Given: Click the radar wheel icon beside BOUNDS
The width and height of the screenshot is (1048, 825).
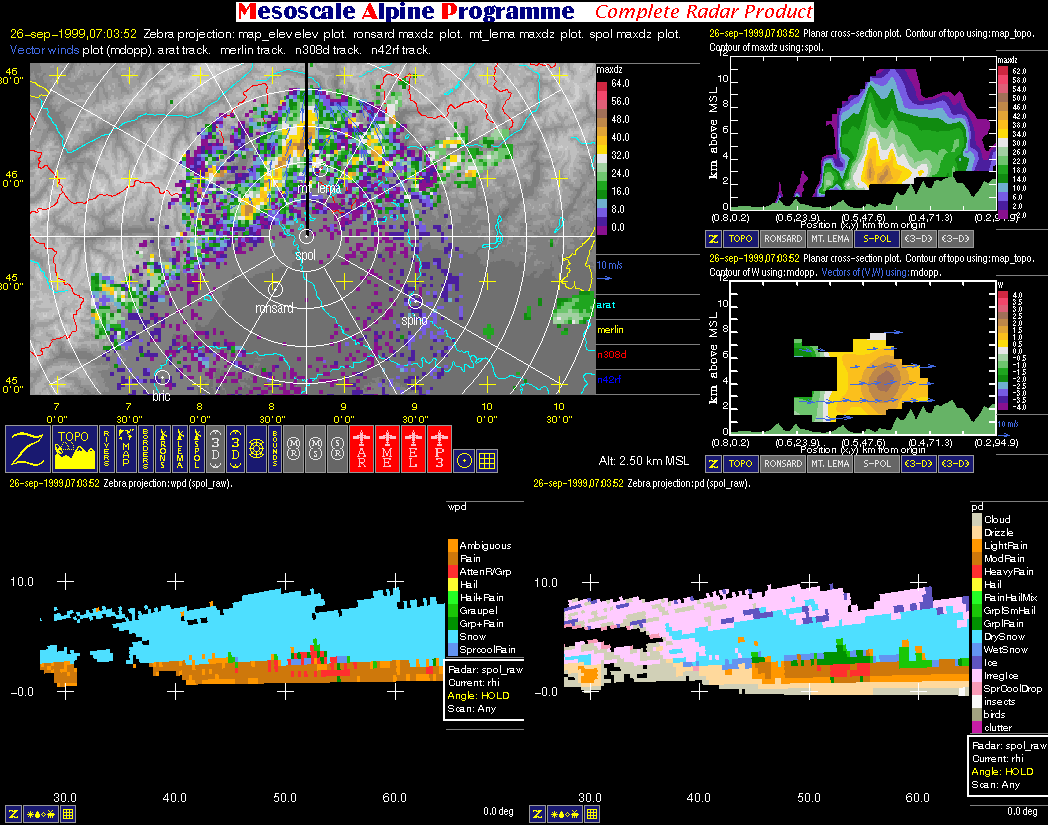Looking at the screenshot, I should pyautogui.click(x=256, y=448).
